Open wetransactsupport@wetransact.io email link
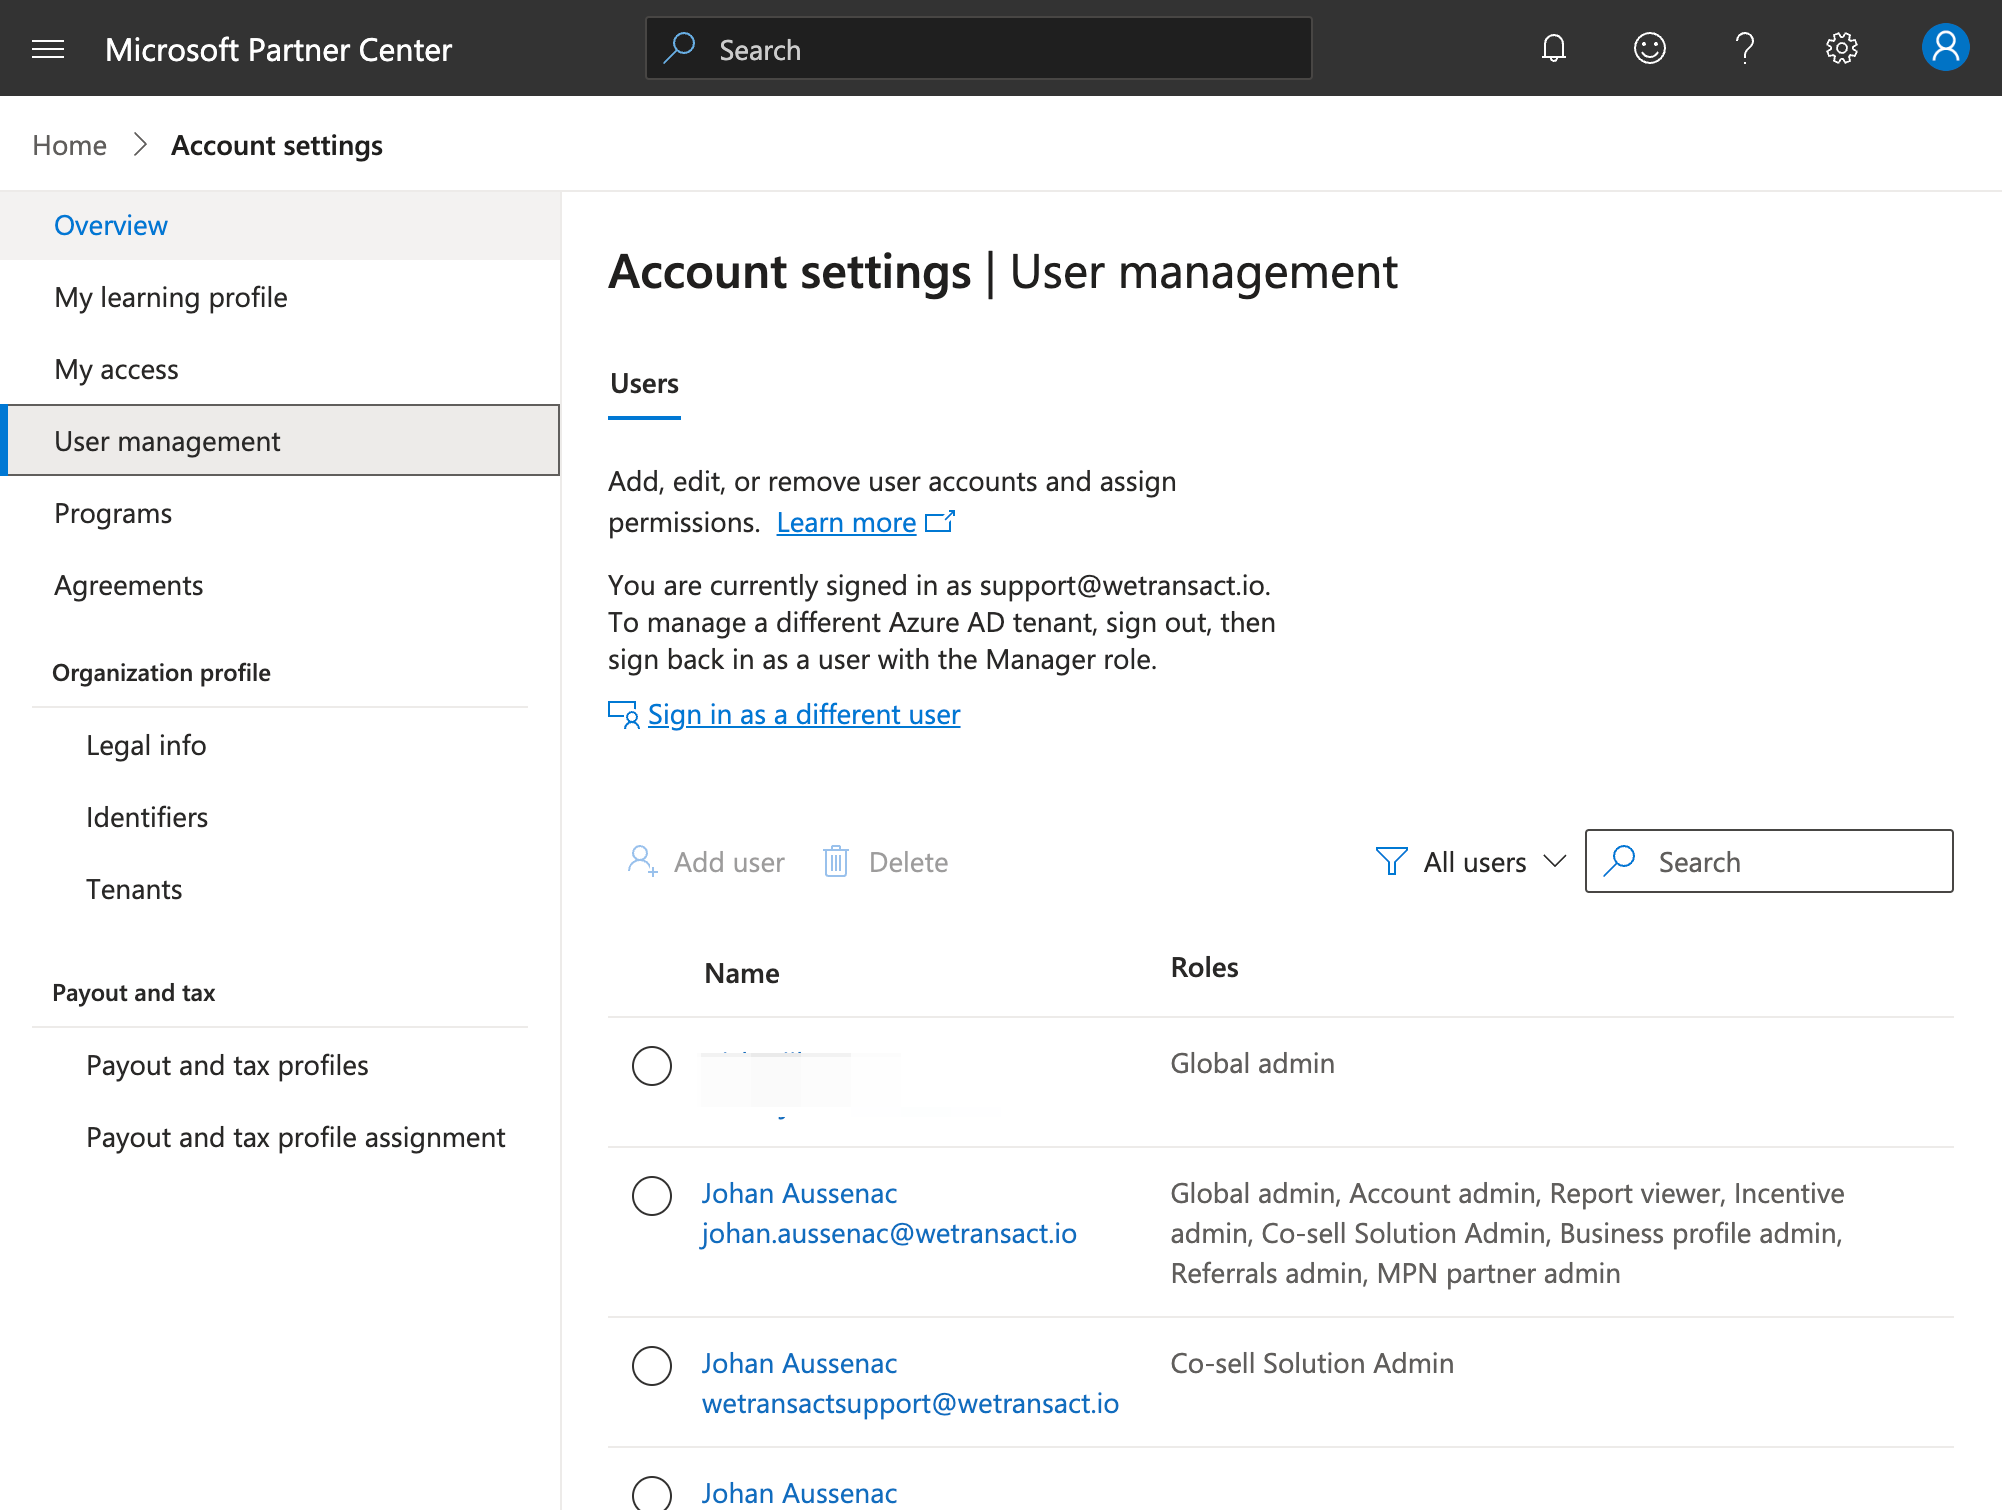Viewport: 2002px width, 1510px height. pyautogui.click(x=910, y=1404)
